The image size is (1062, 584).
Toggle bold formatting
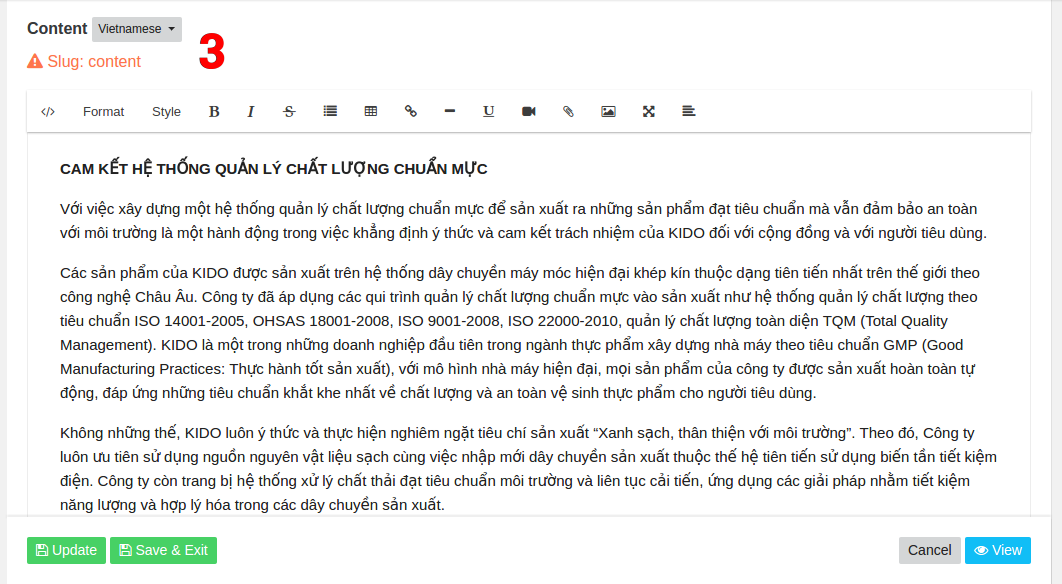[214, 112]
